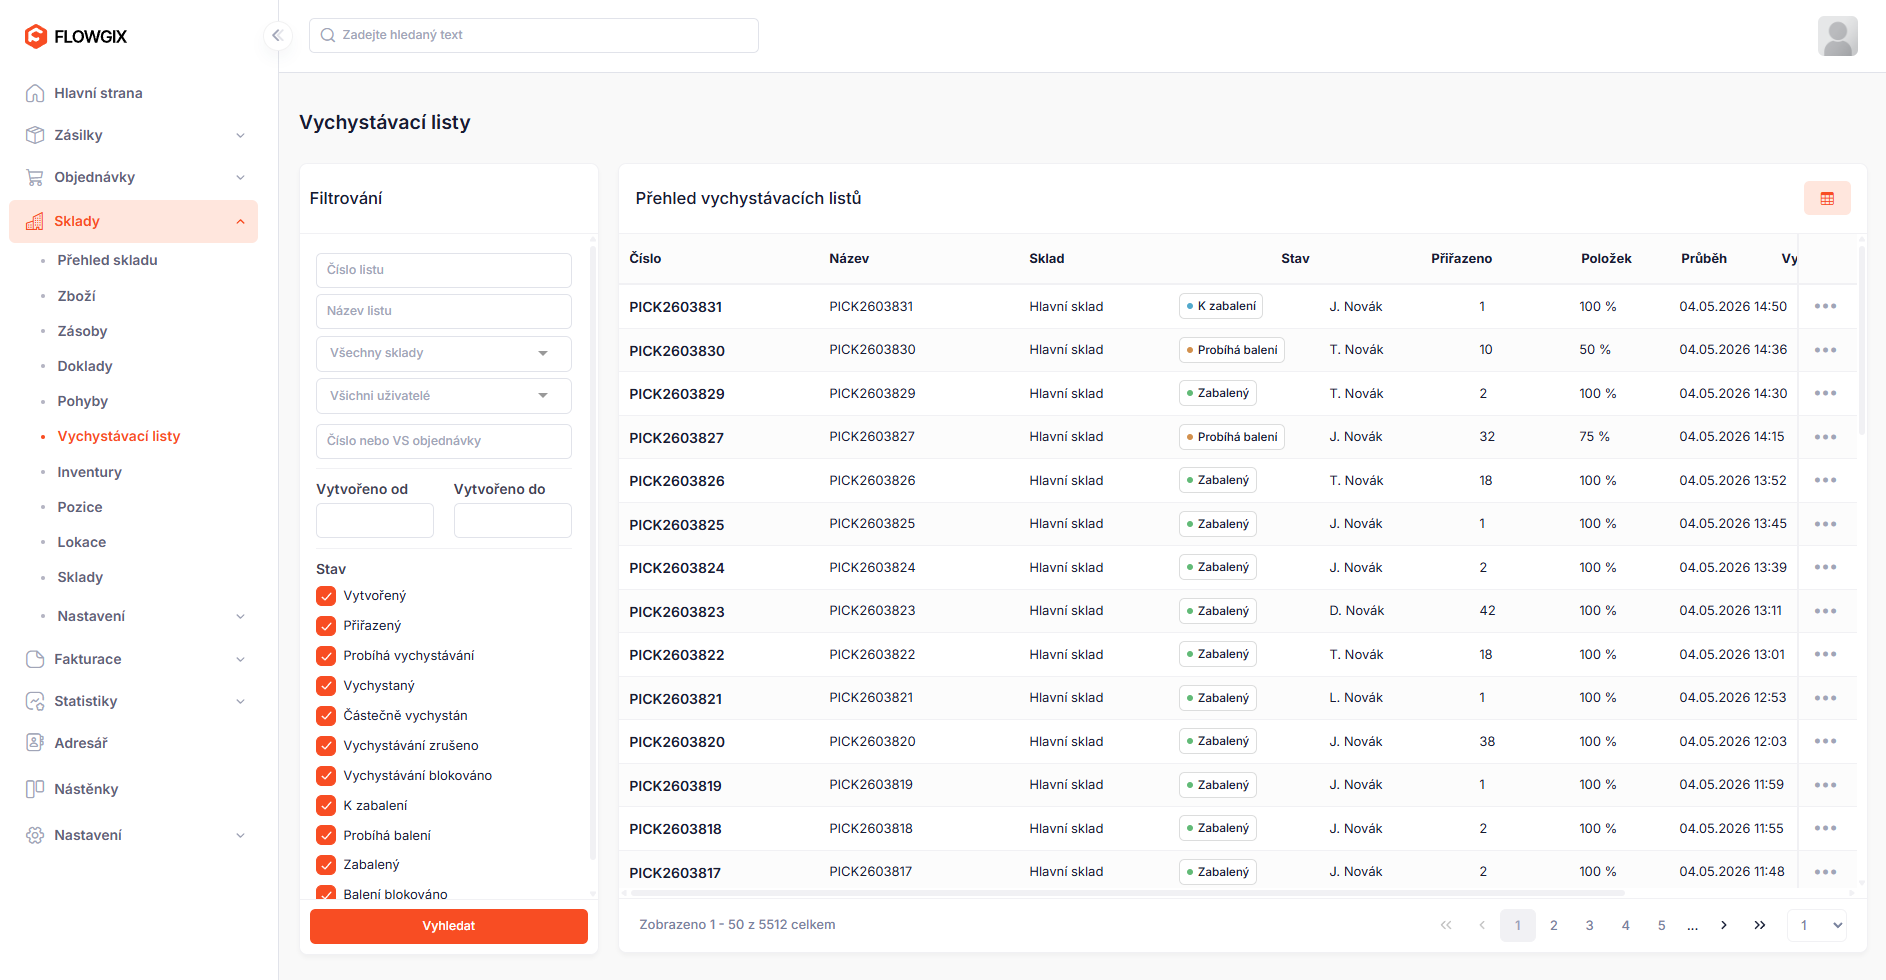
Task: Go to next page arrow
Action: [x=1724, y=925]
